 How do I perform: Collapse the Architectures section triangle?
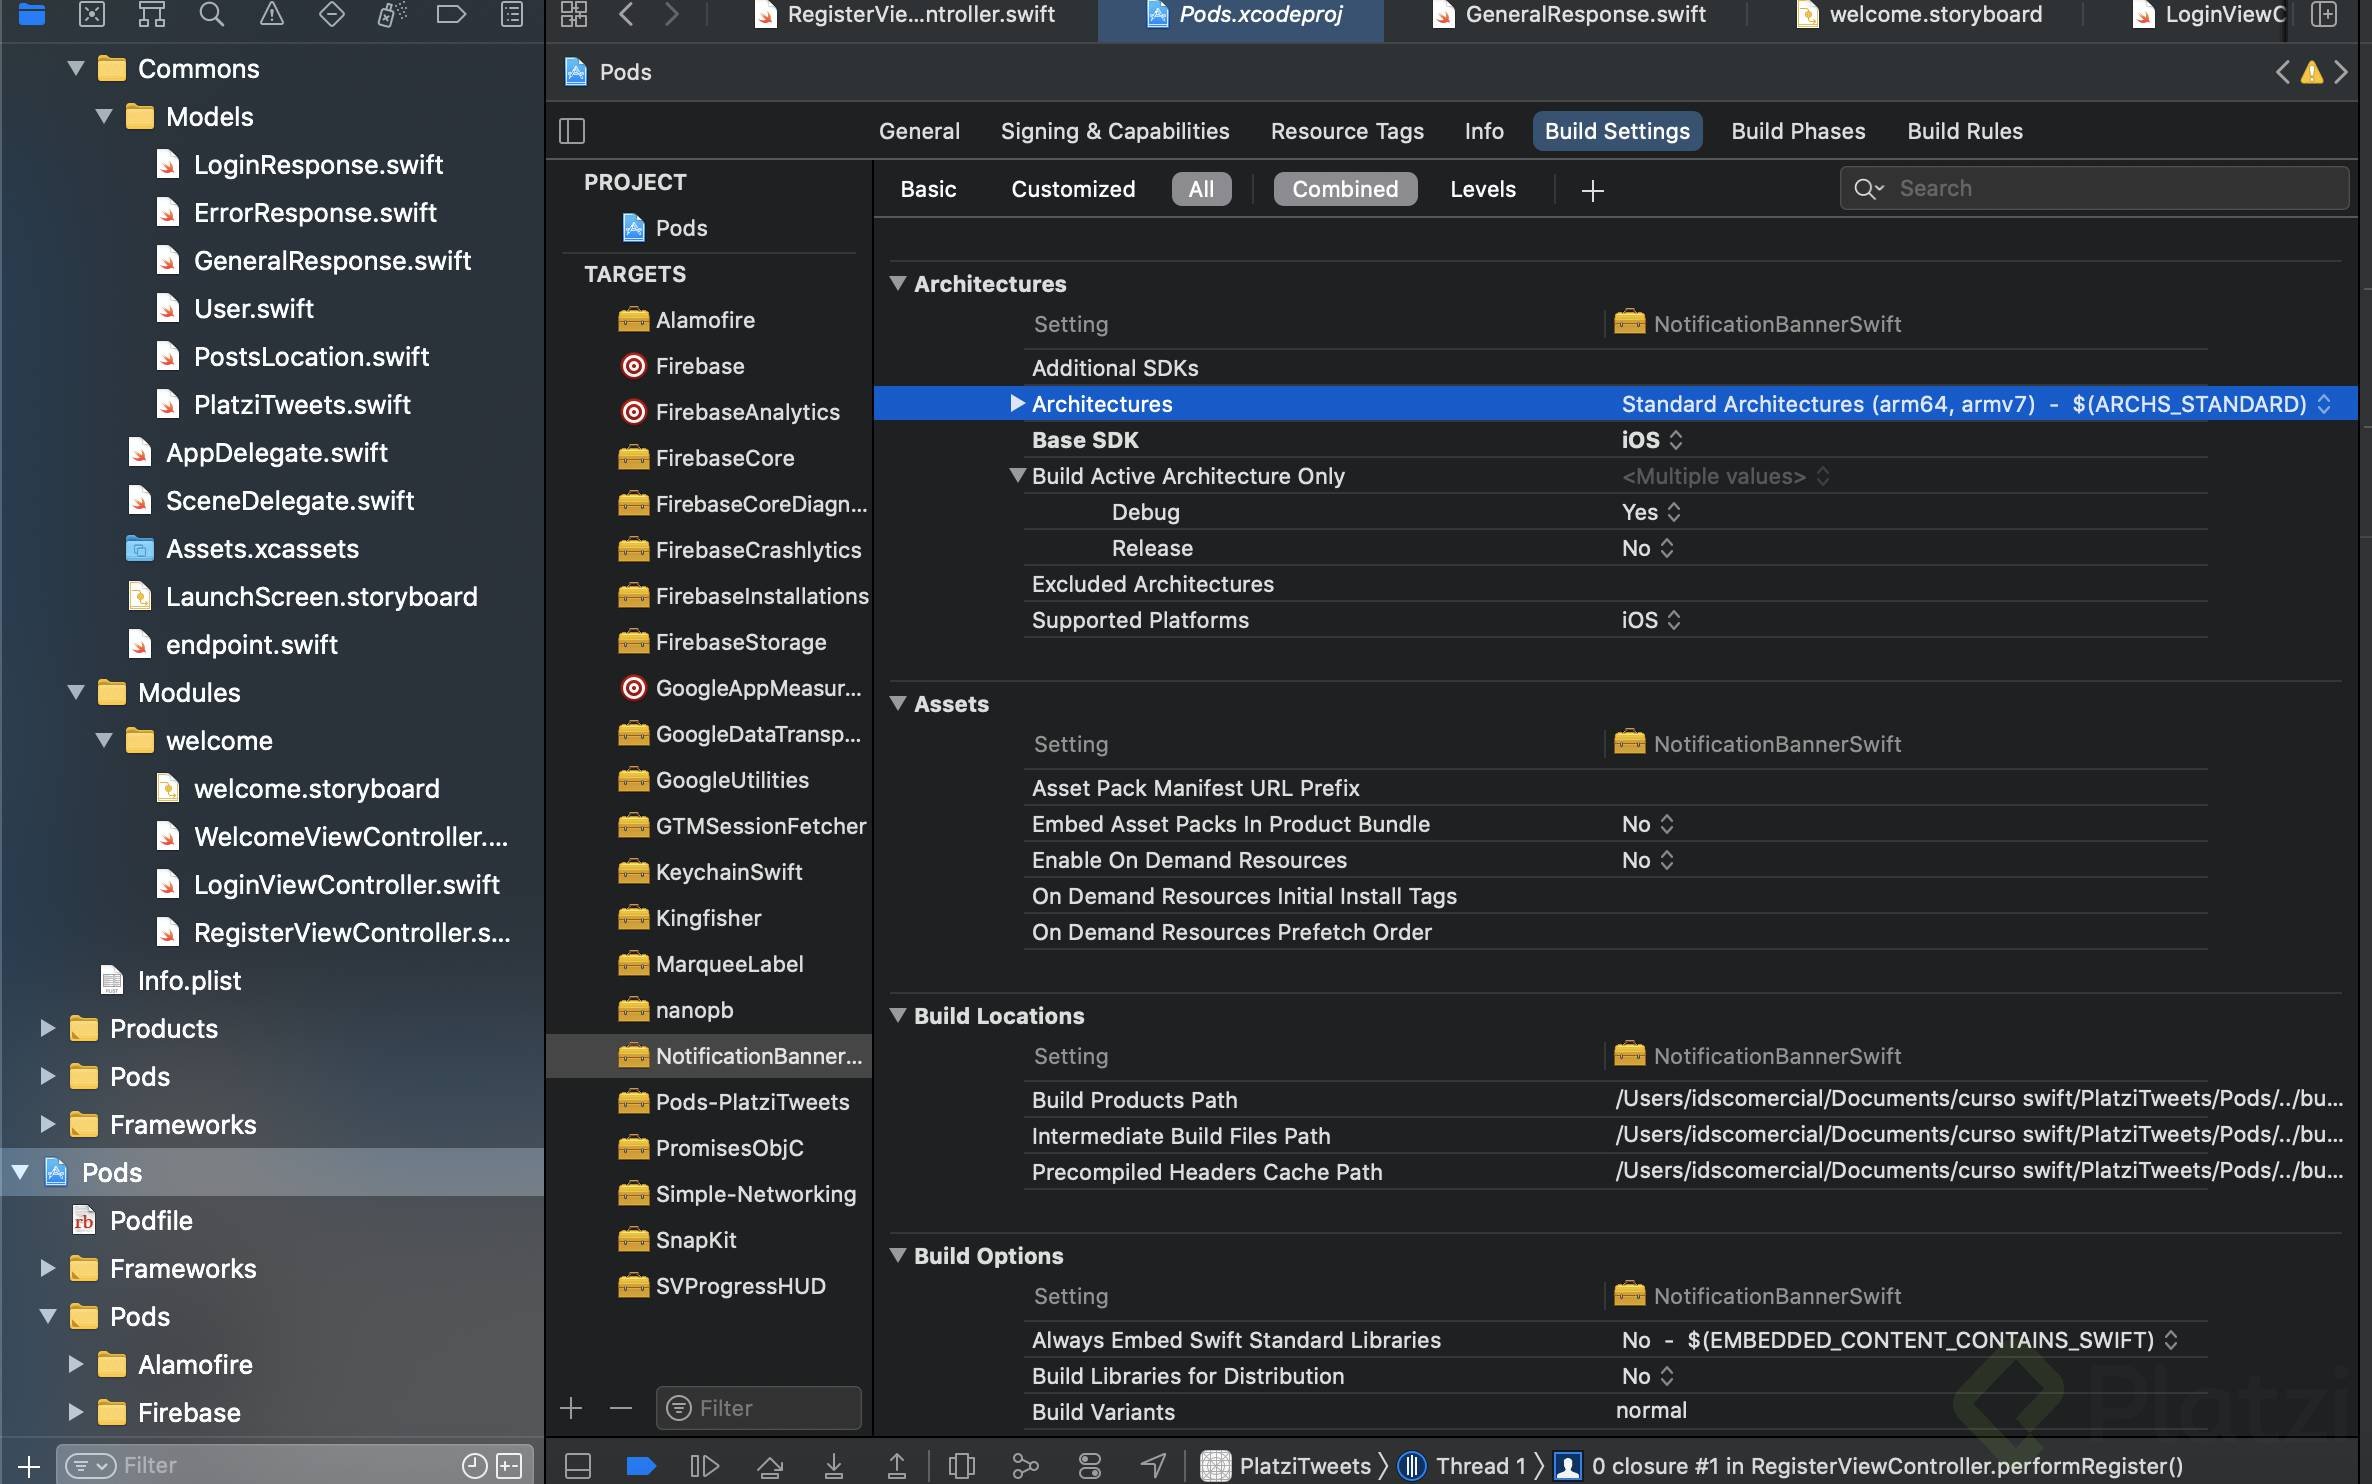pyautogui.click(x=898, y=284)
